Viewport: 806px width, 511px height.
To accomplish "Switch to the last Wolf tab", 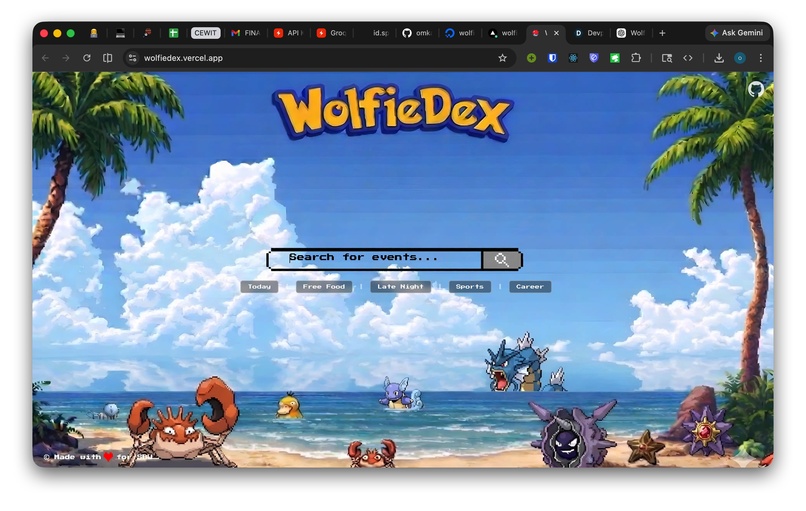I will click(631, 33).
